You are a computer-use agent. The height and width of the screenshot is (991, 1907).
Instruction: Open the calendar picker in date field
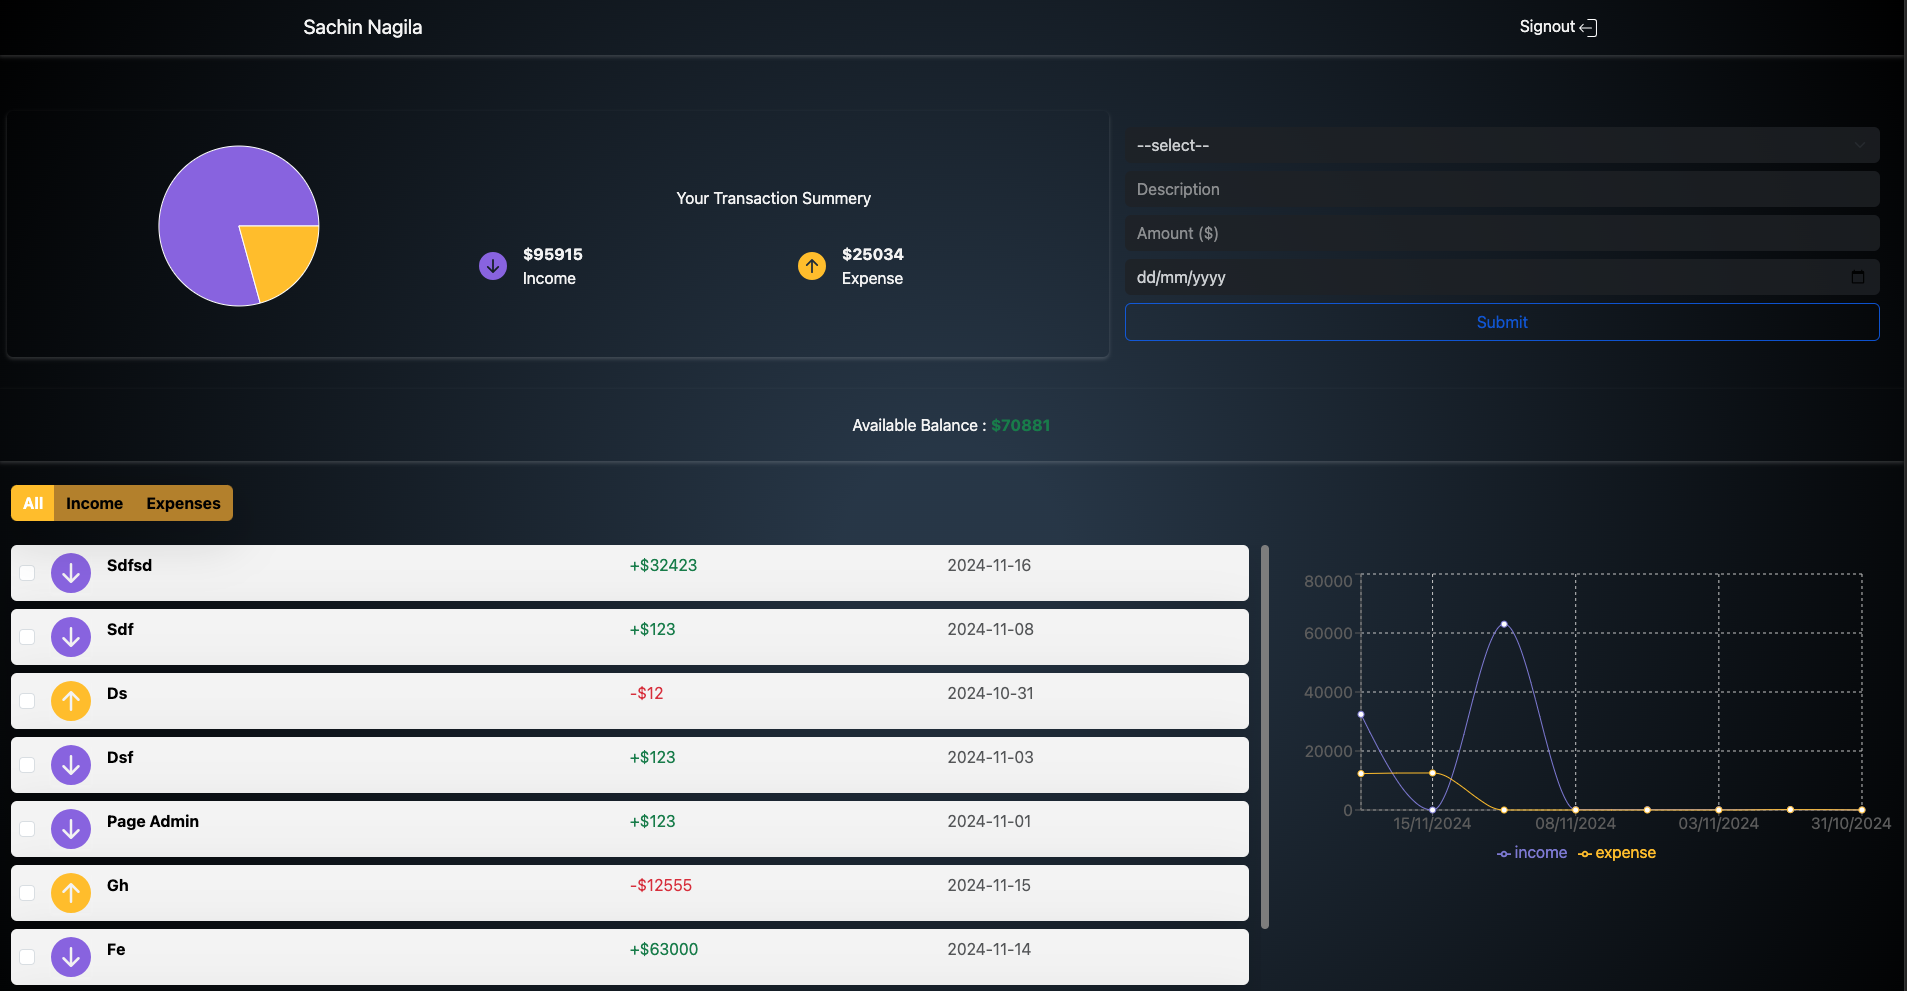[x=1857, y=277]
